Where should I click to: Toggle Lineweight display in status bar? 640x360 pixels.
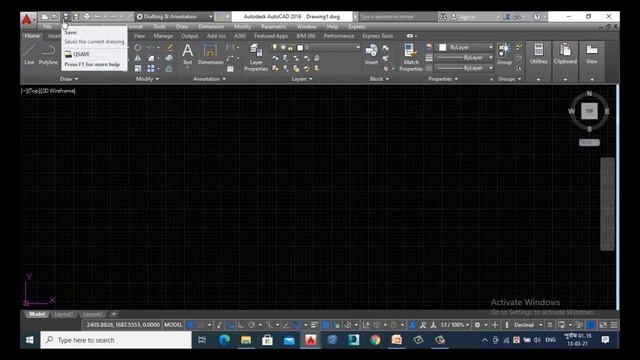(314, 325)
